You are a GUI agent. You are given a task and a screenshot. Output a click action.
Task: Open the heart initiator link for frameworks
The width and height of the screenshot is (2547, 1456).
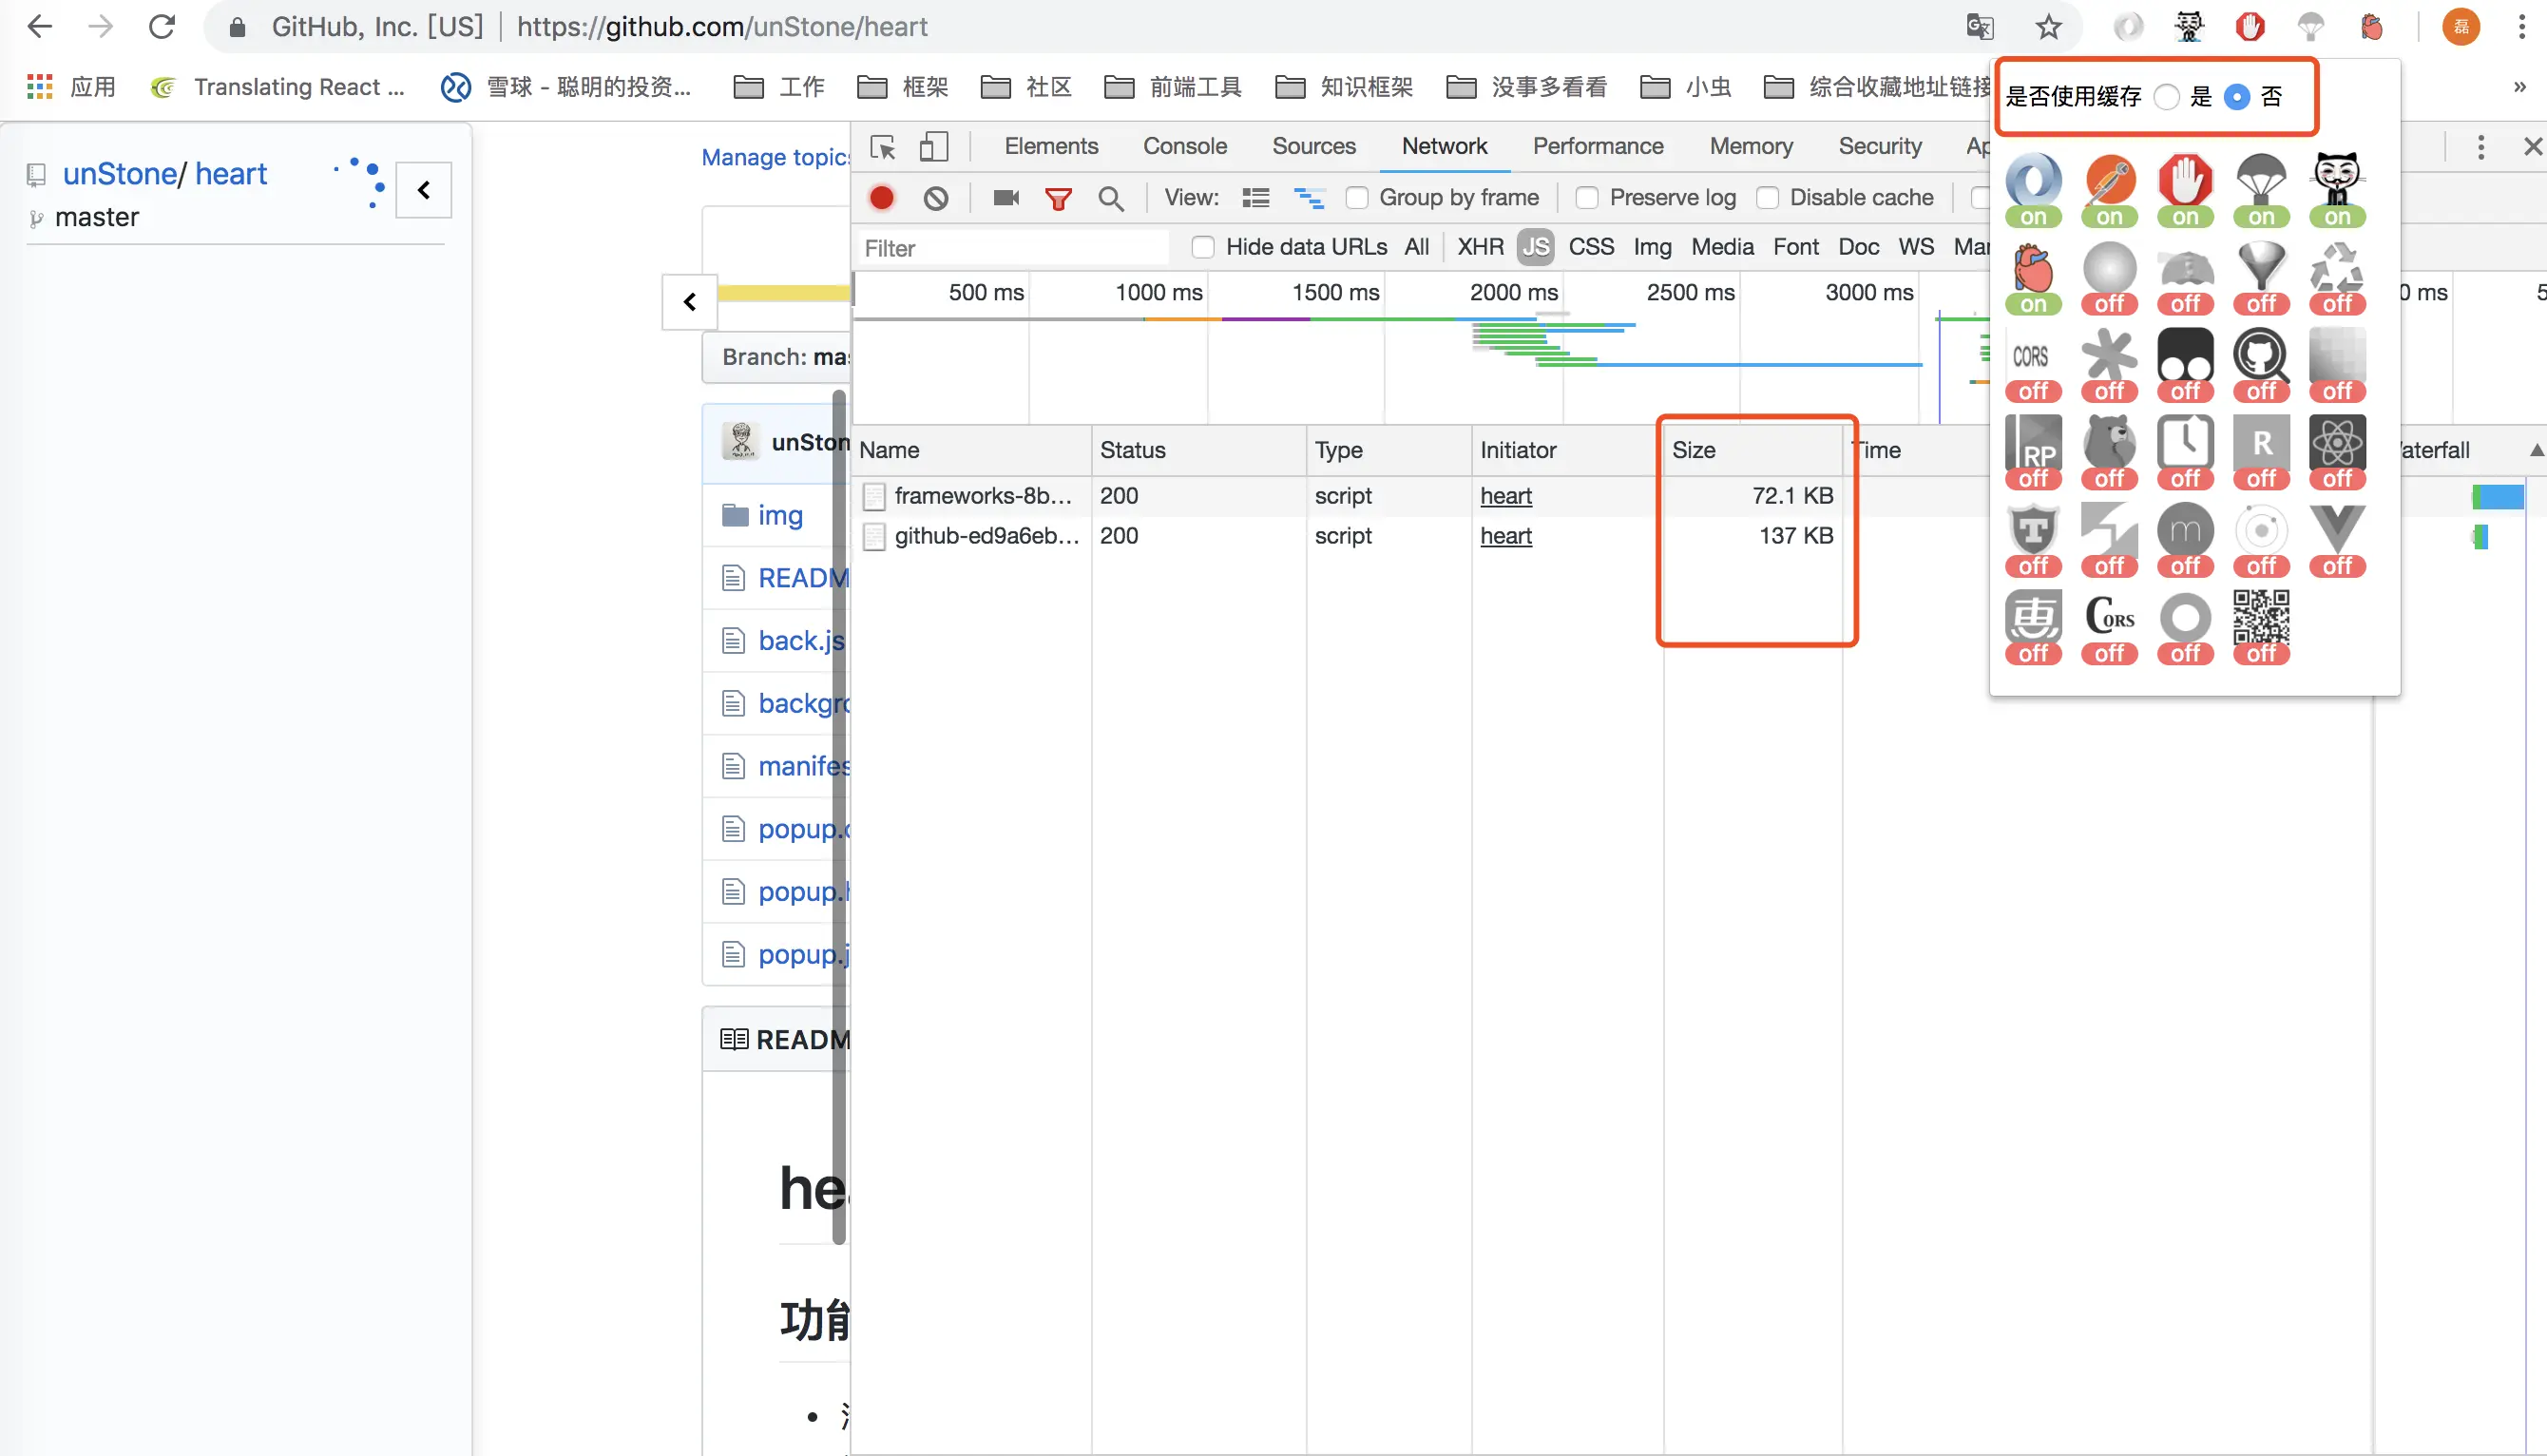pyautogui.click(x=1505, y=496)
